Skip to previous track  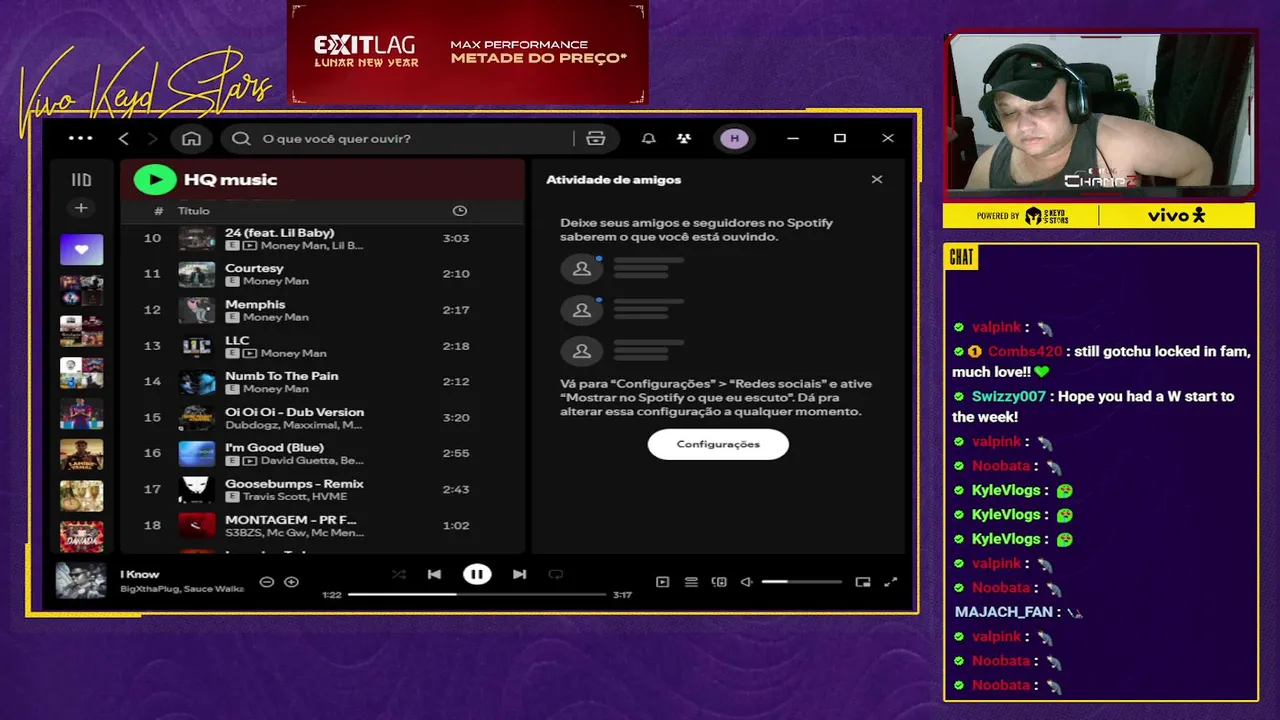(x=434, y=574)
